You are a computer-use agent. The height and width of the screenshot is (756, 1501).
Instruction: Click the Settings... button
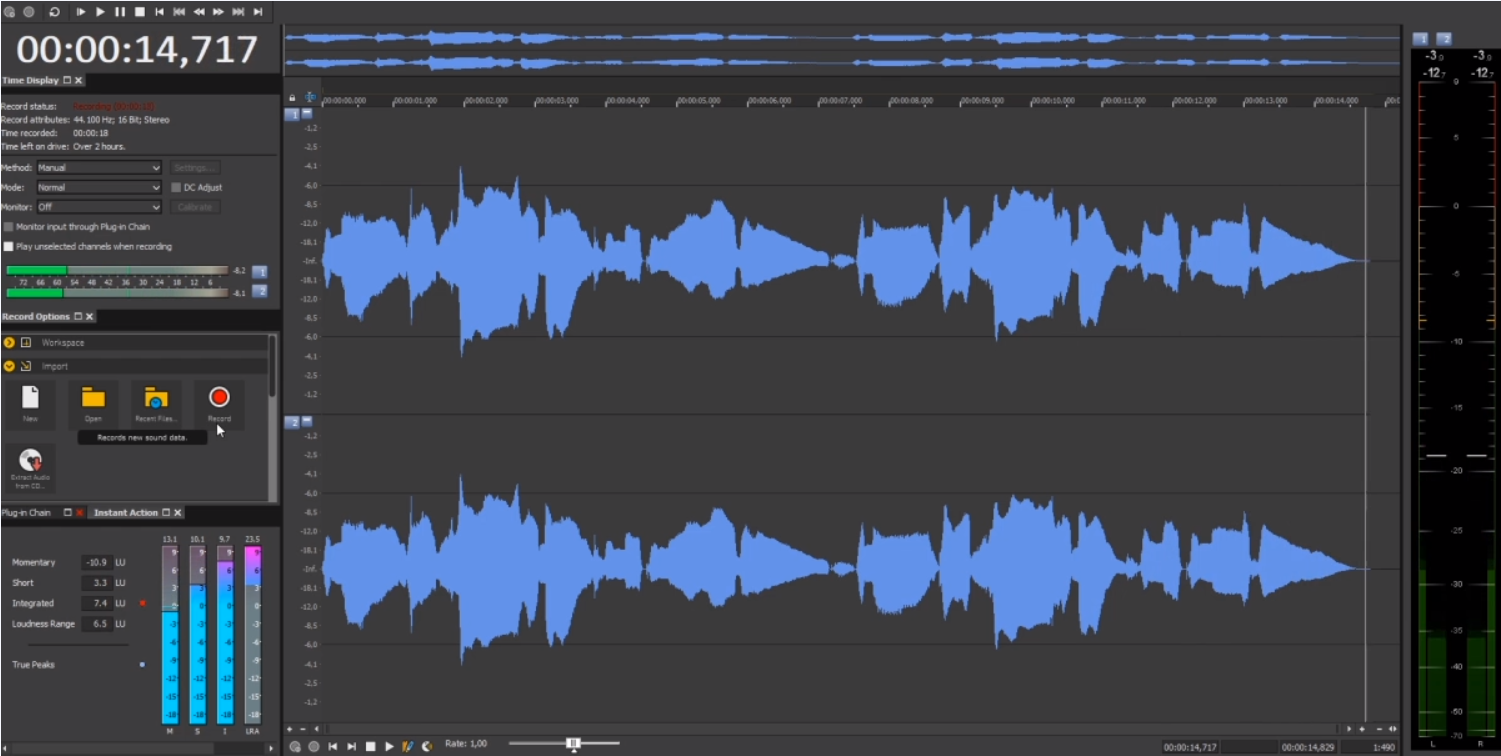pyautogui.click(x=194, y=168)
